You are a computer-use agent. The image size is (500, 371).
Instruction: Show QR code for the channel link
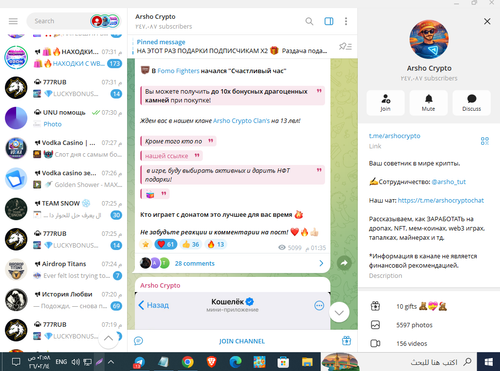coord(485,141)
